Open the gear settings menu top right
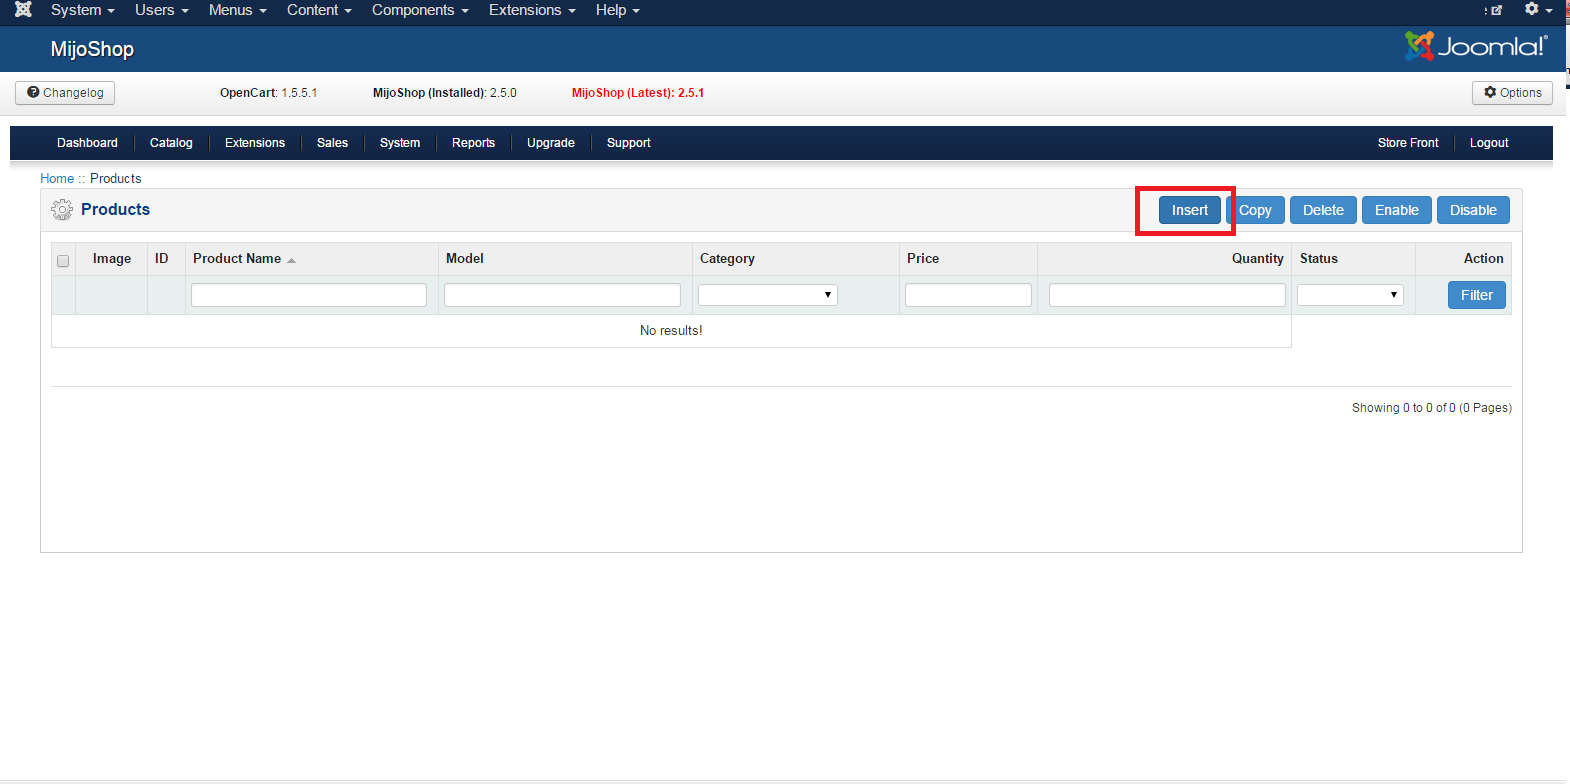Screen dimensions: 1570x784 [x=1538, y=10]
